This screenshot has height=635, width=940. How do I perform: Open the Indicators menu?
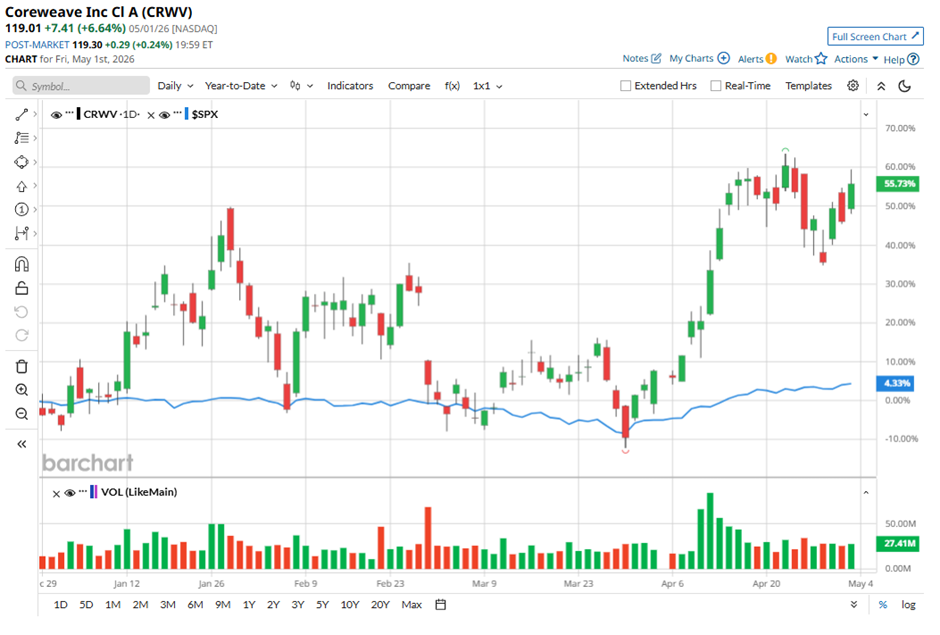coord(350,86)
